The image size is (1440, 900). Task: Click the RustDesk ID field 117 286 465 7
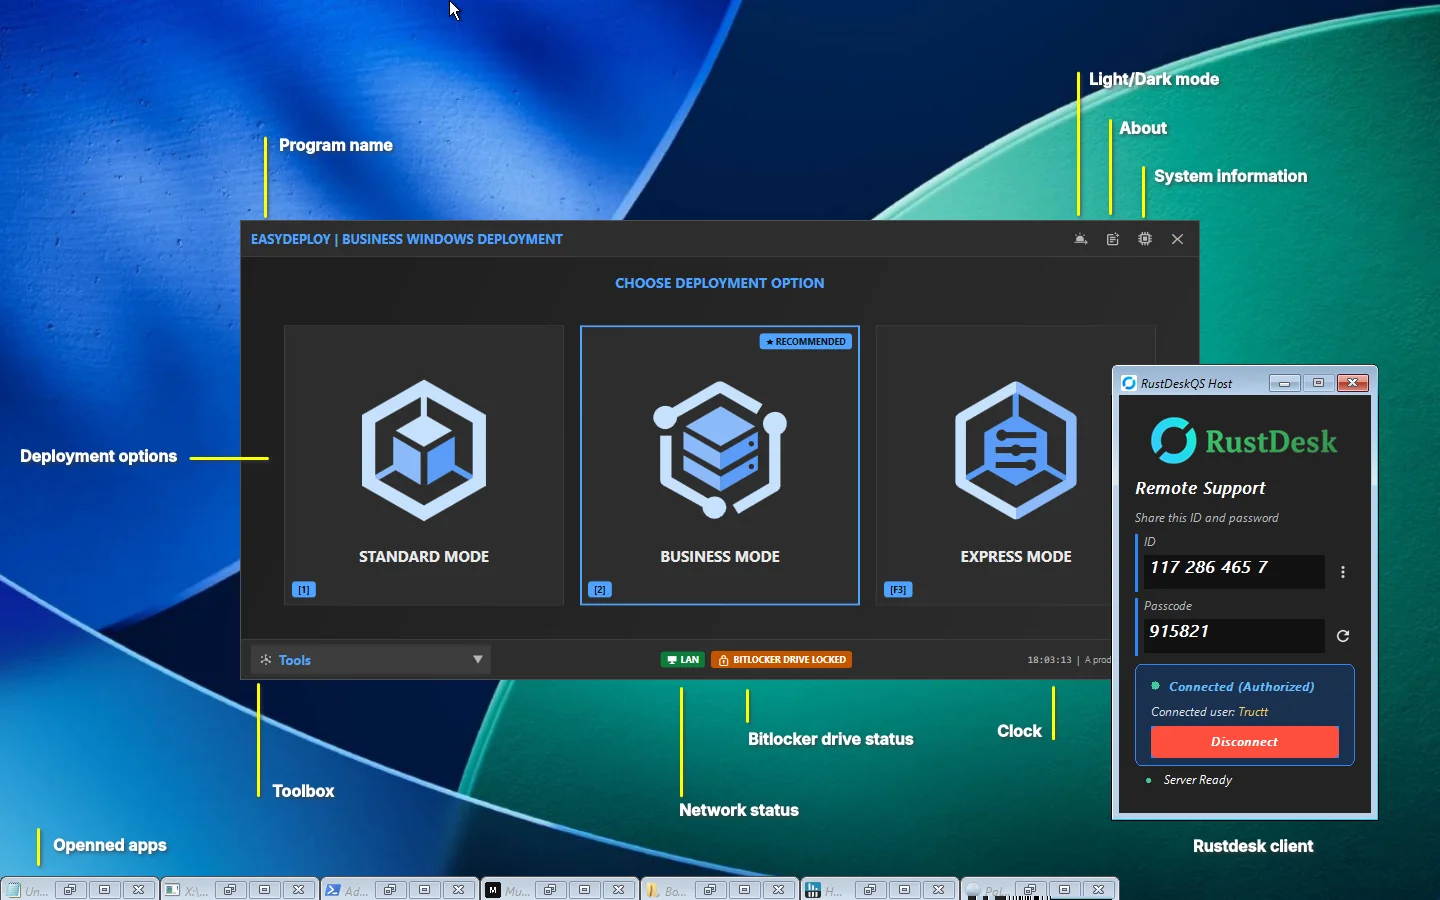(x=1234, y=571)
